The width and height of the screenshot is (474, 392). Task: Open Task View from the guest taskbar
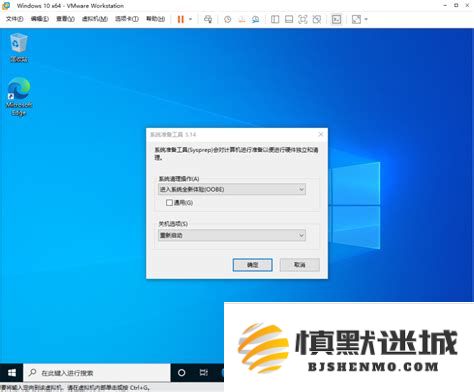coord(204,373)
